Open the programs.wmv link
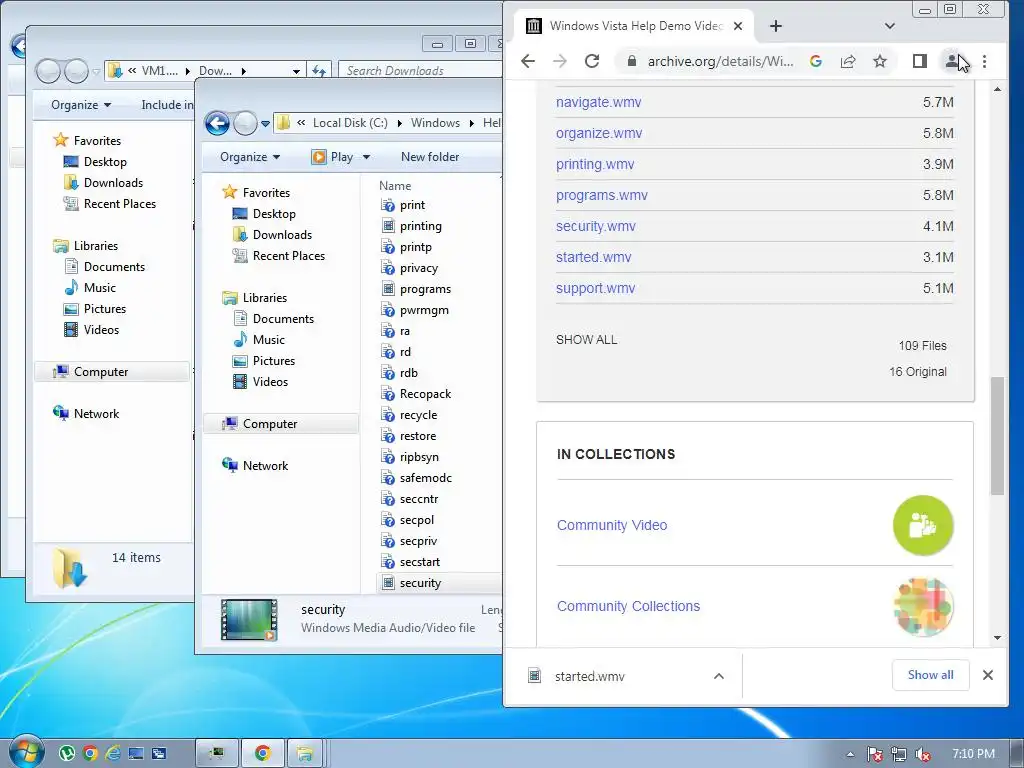Screen dimensions: 1024x768 coord(601,195)
